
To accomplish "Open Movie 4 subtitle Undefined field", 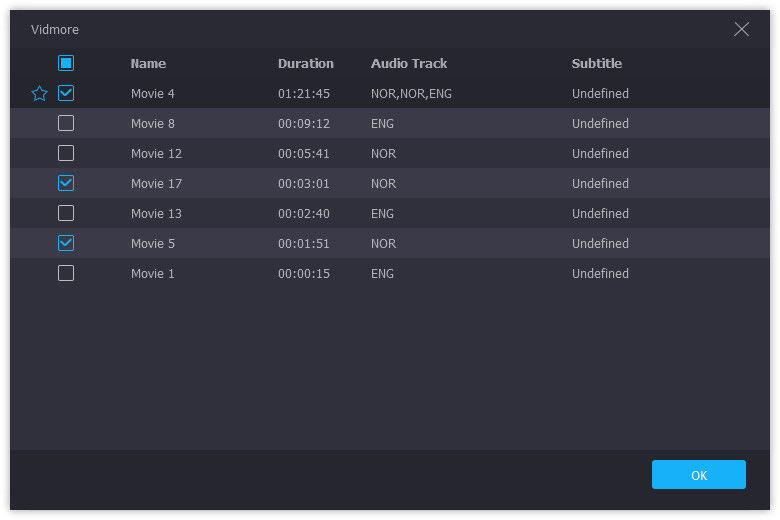I will [x=600, y=94].
